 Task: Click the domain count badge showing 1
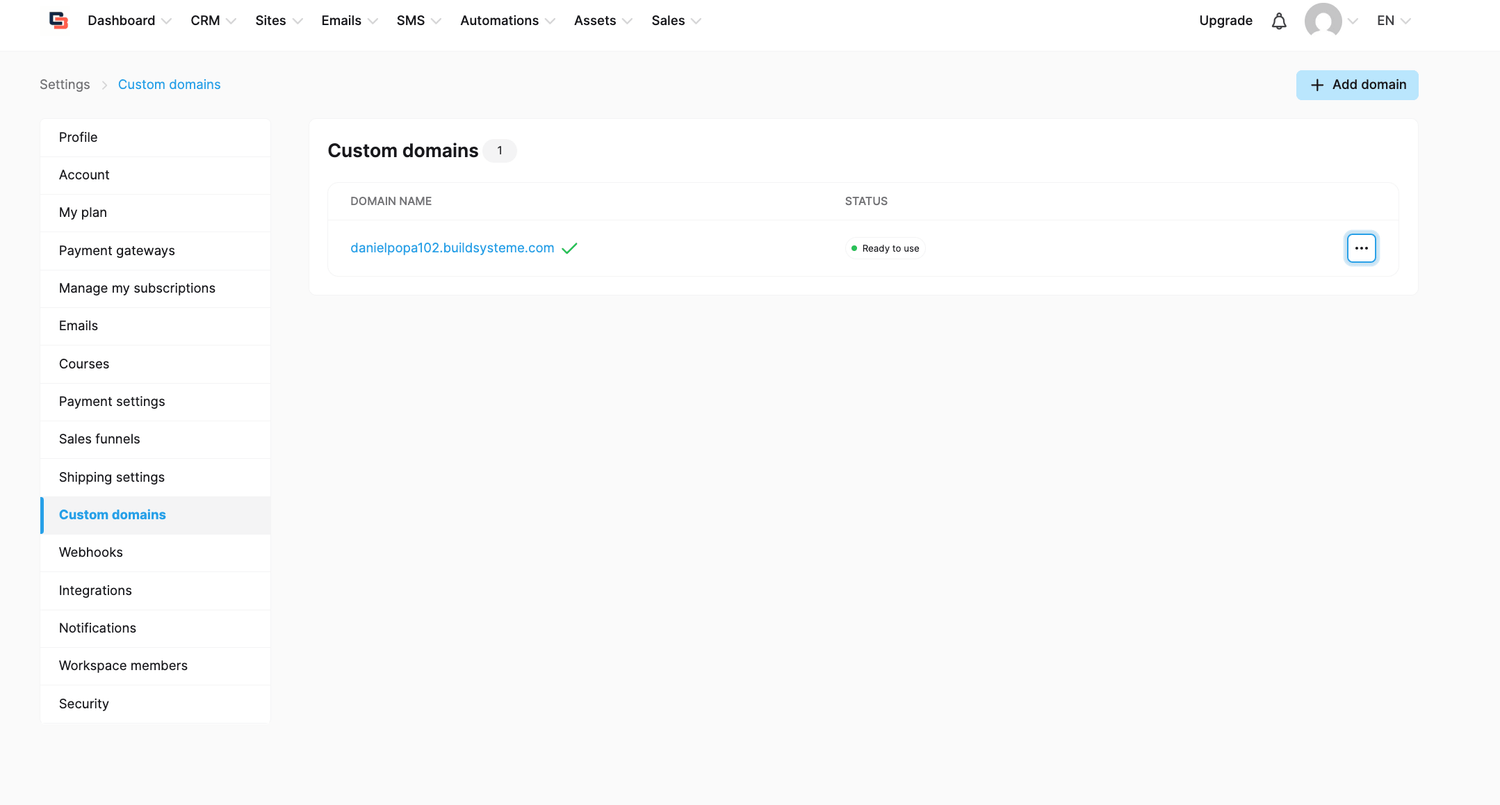[500, 151]
